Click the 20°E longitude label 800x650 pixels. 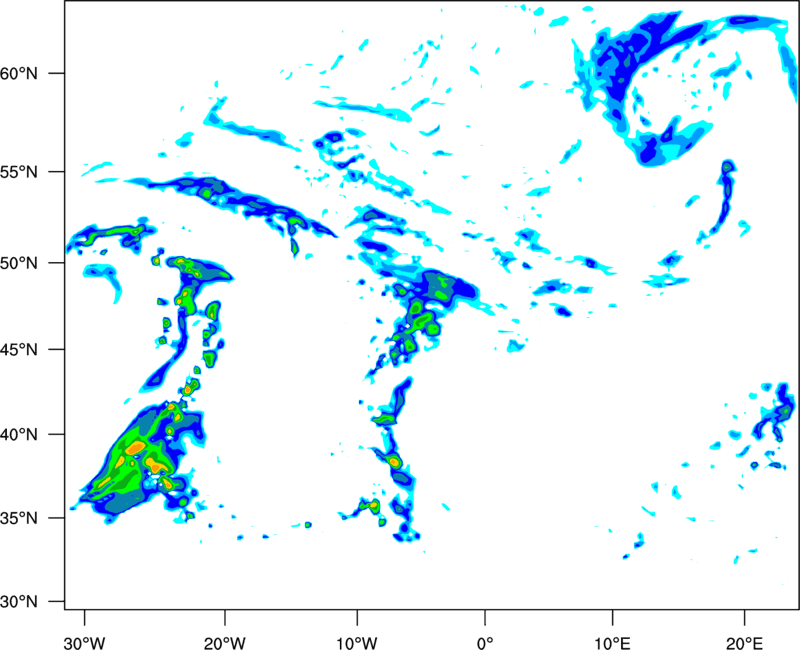coord(744,643)
